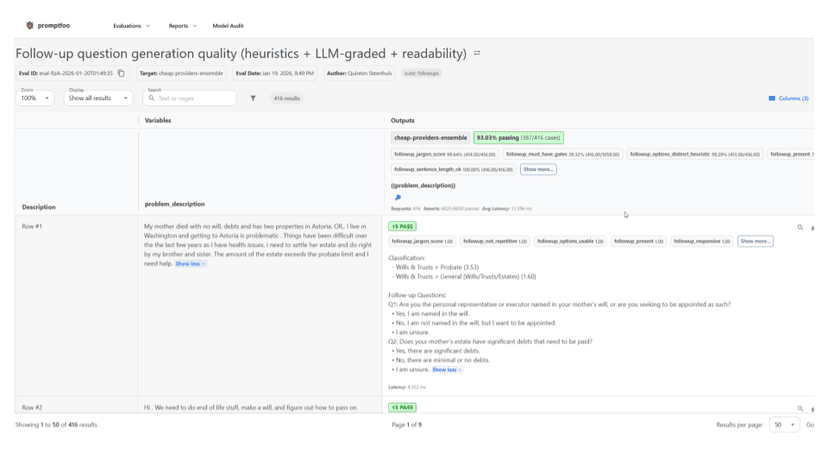The width and height of the screenshot is (828, 466).
Task: Click the search 'Text or regex' field
Action: tap(195, 98)
